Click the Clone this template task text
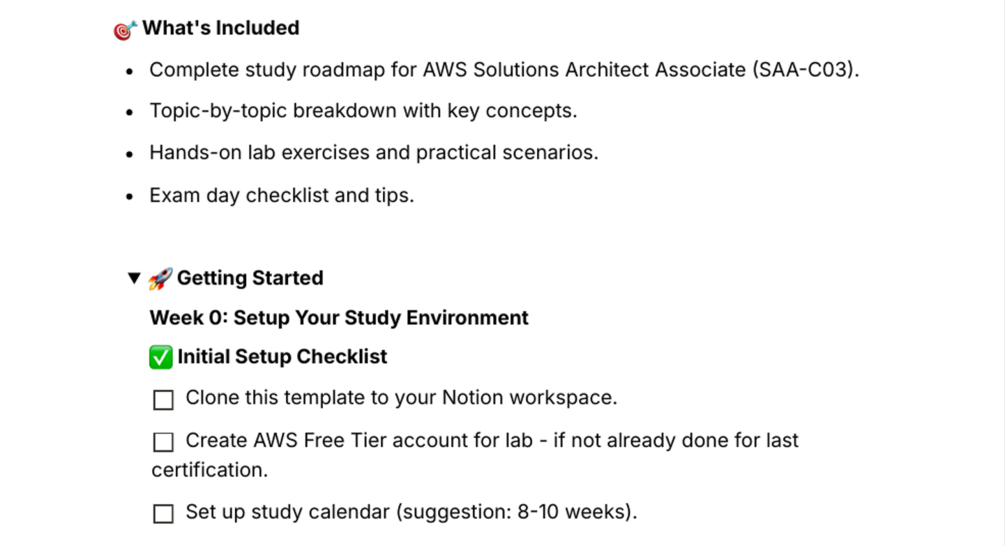Viewport: 1005px width, 546px height. click(401, 398)
